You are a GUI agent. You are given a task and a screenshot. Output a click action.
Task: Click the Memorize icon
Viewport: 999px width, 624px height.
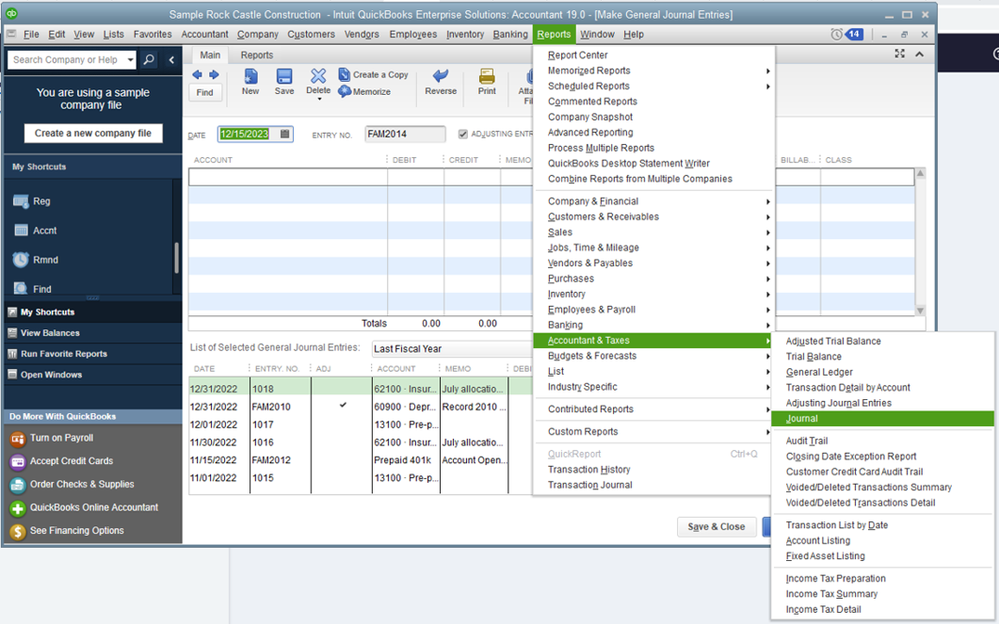coord(345,92)
